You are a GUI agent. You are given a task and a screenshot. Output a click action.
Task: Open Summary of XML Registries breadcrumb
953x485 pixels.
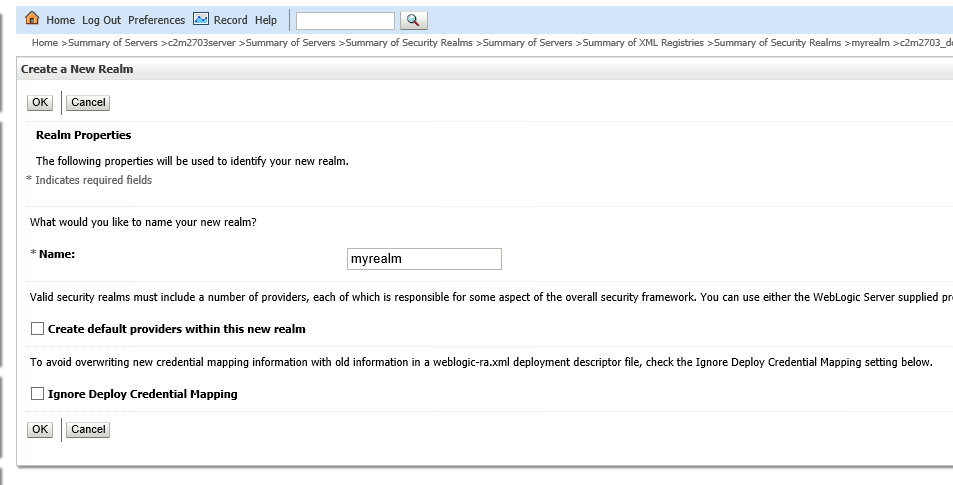click(x=643, y=43)
